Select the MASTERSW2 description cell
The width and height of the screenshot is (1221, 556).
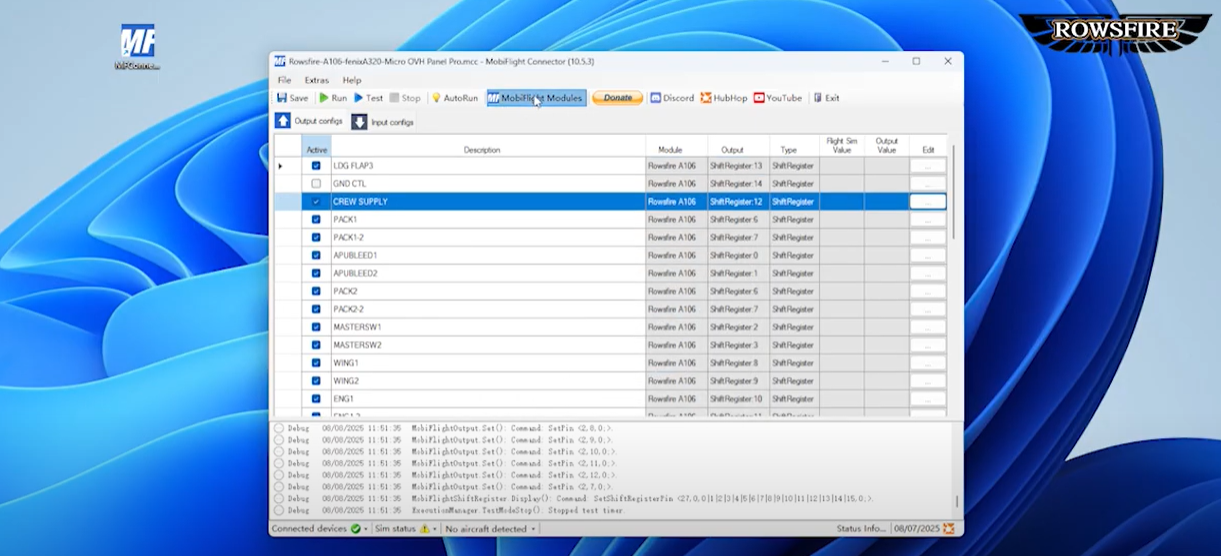coord(488,346)
